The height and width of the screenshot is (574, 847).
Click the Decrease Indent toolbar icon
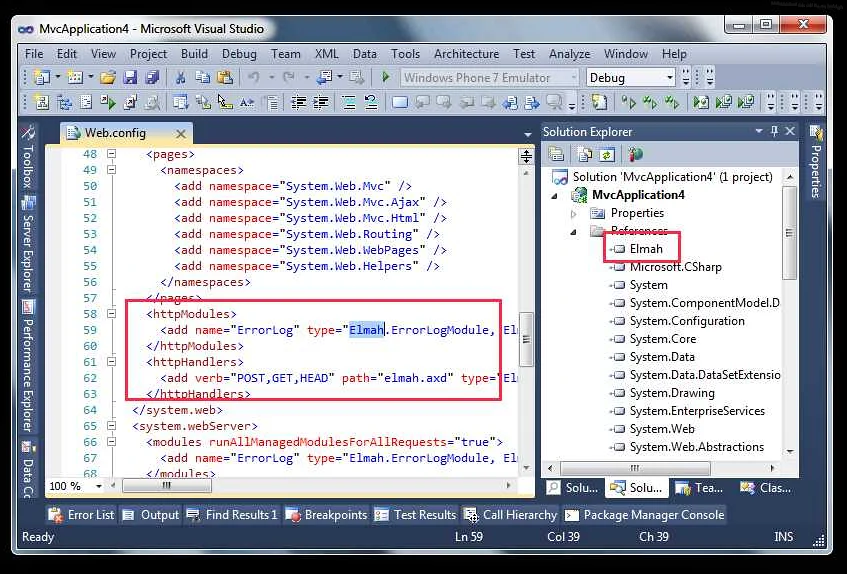298,102
